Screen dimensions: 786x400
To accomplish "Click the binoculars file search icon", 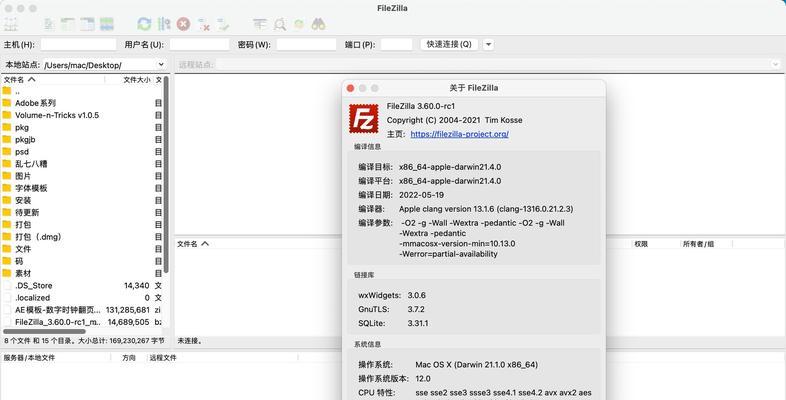I will click(x=318, y=24).
